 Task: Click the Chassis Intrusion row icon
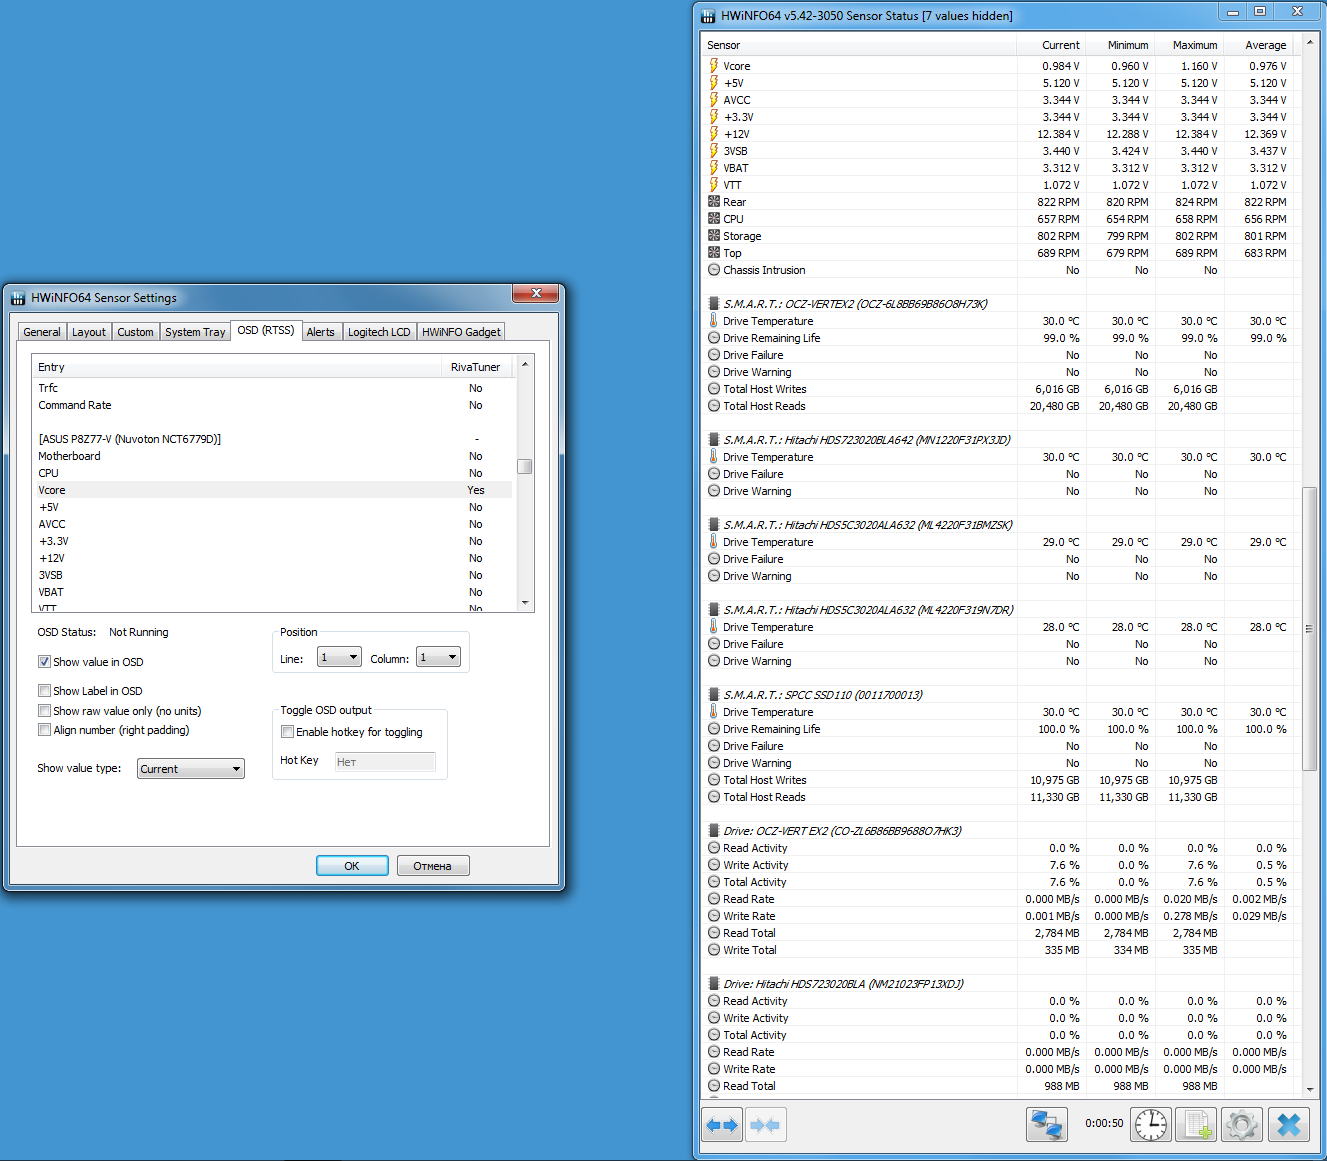coord(714,270)
